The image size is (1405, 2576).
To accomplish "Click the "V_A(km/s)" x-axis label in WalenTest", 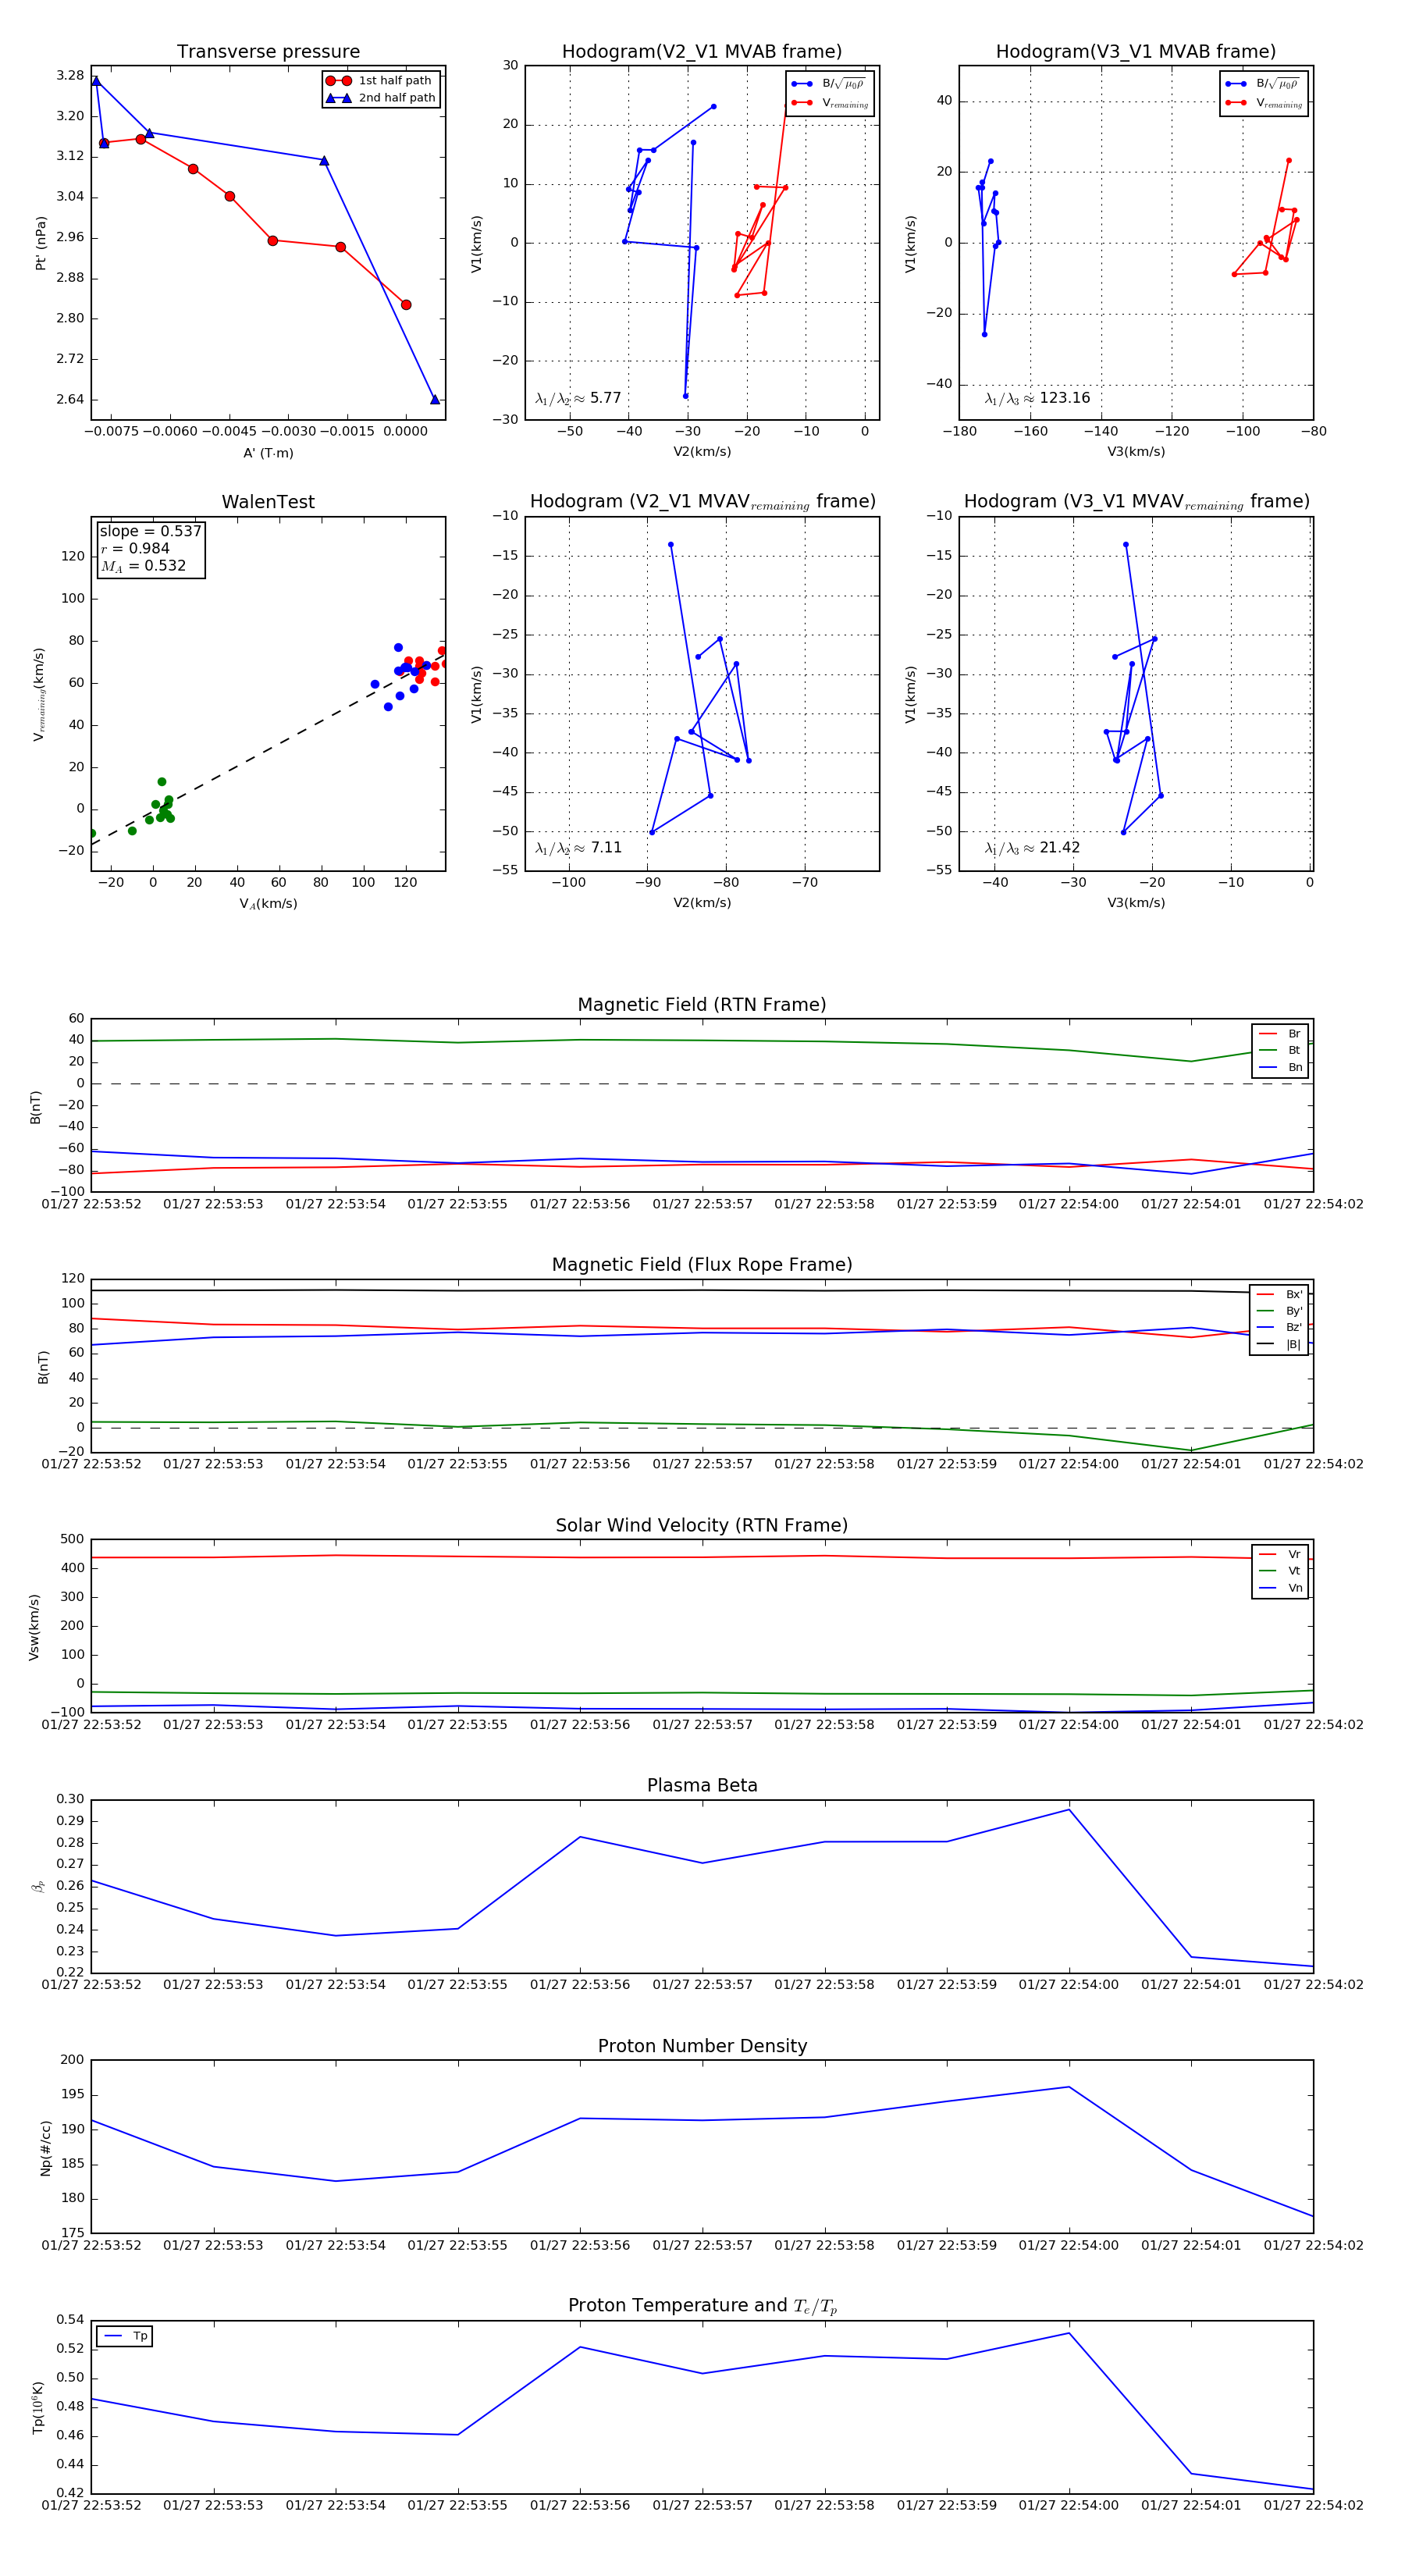I will (268, 904).
